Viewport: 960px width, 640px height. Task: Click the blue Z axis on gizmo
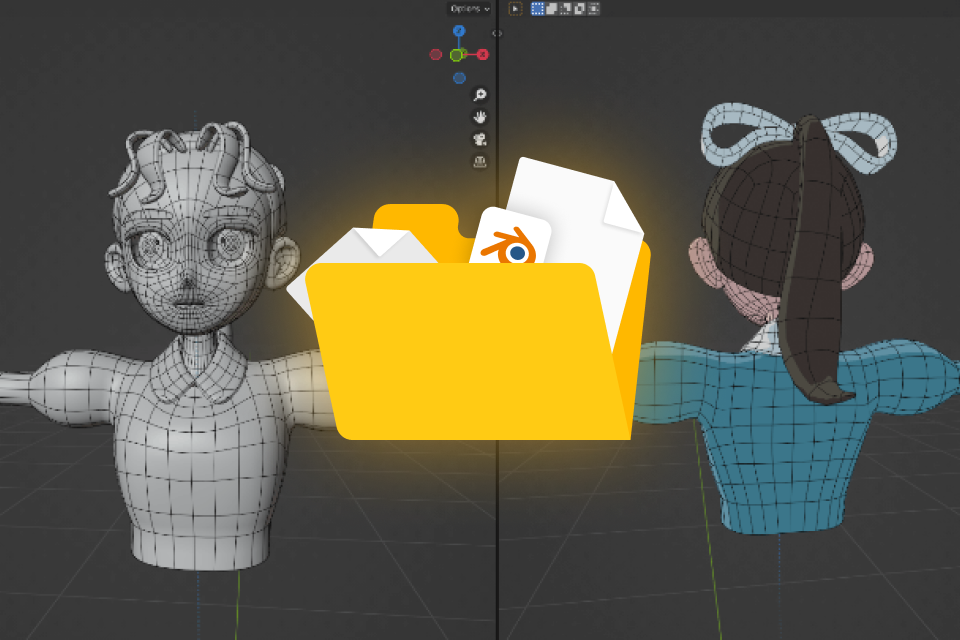(459, 31)
